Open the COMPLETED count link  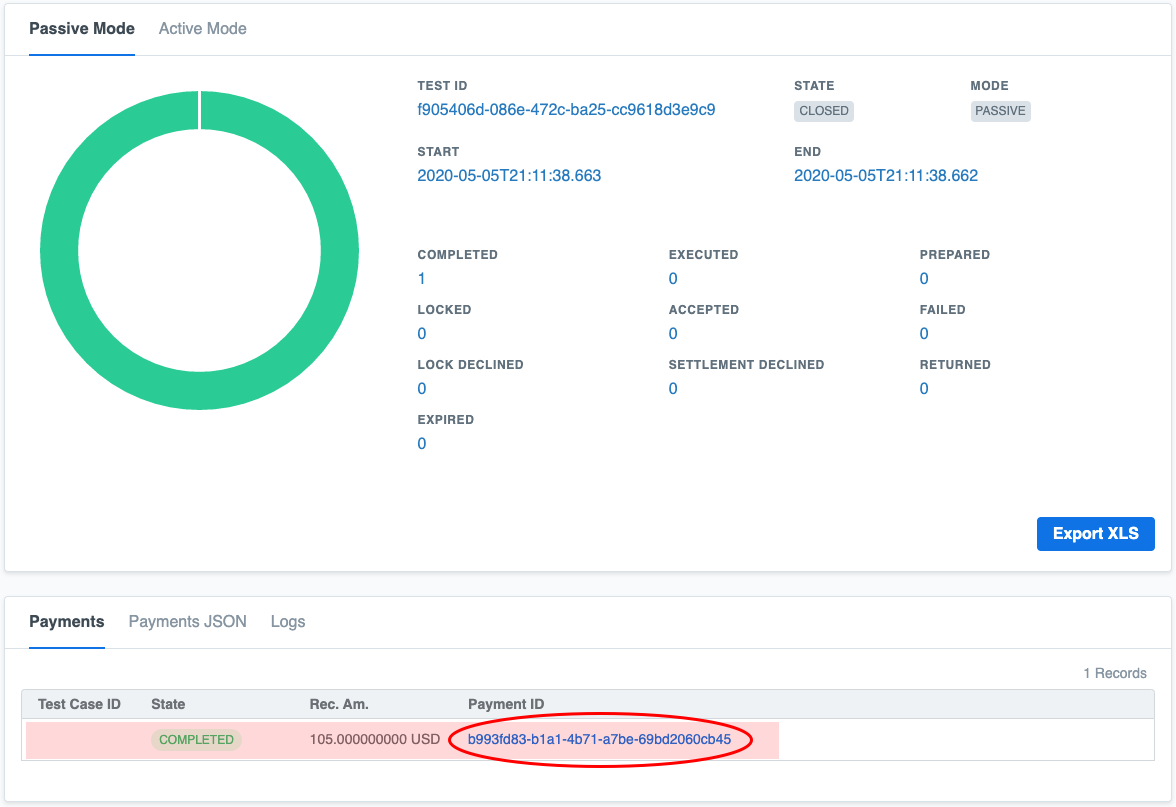421,278
